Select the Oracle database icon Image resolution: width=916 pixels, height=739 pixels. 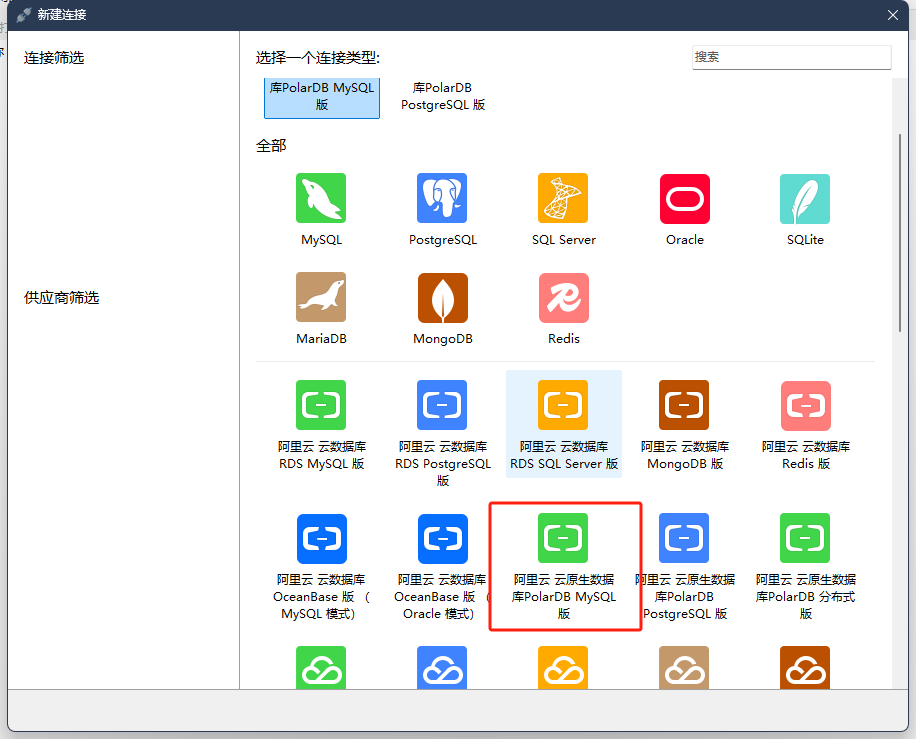(x=684, y=198)
